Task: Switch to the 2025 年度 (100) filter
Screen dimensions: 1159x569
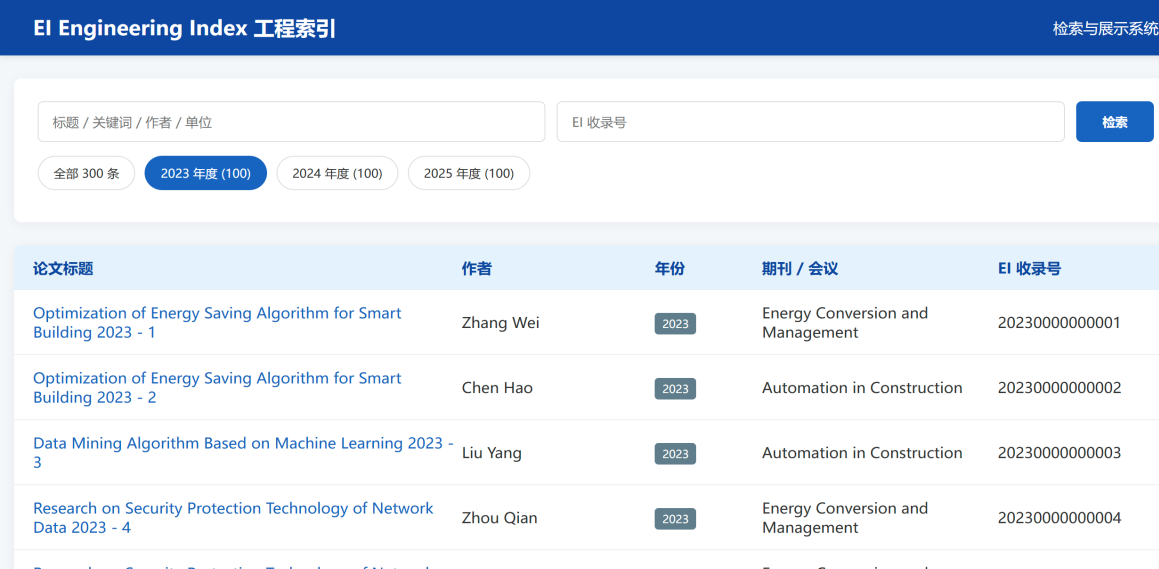Action: (469, 173)
